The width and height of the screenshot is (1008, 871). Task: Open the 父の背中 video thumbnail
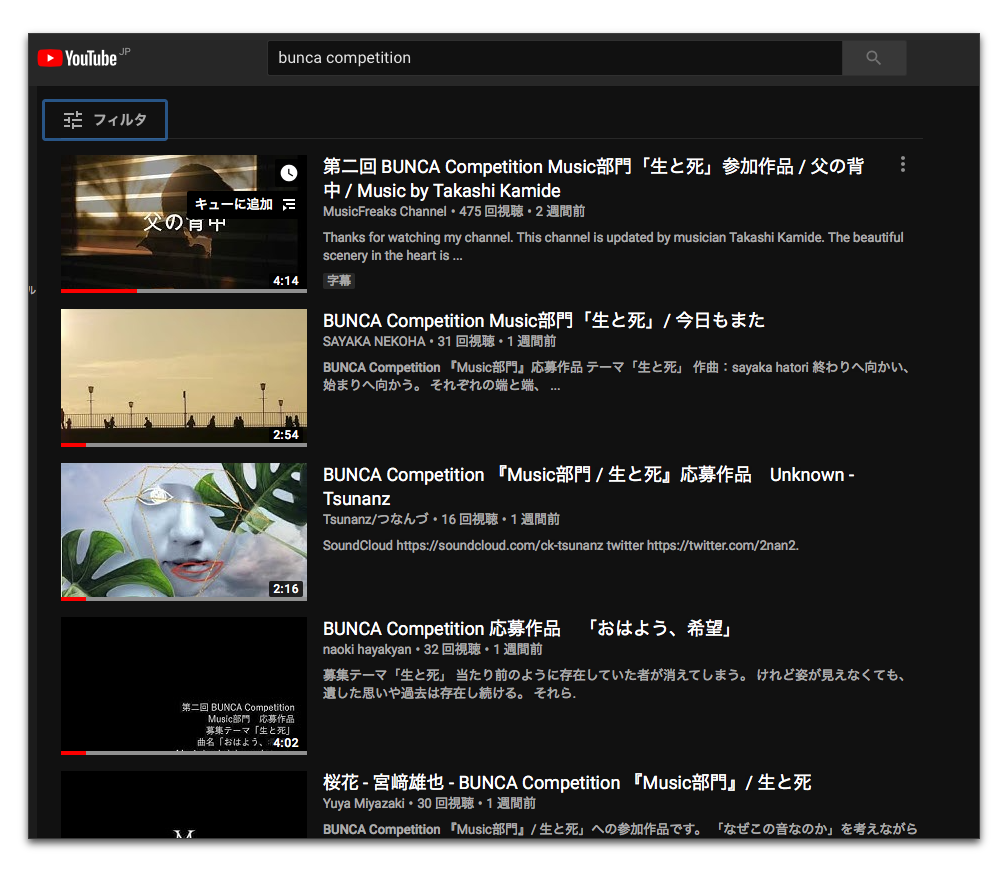[184, 224]
